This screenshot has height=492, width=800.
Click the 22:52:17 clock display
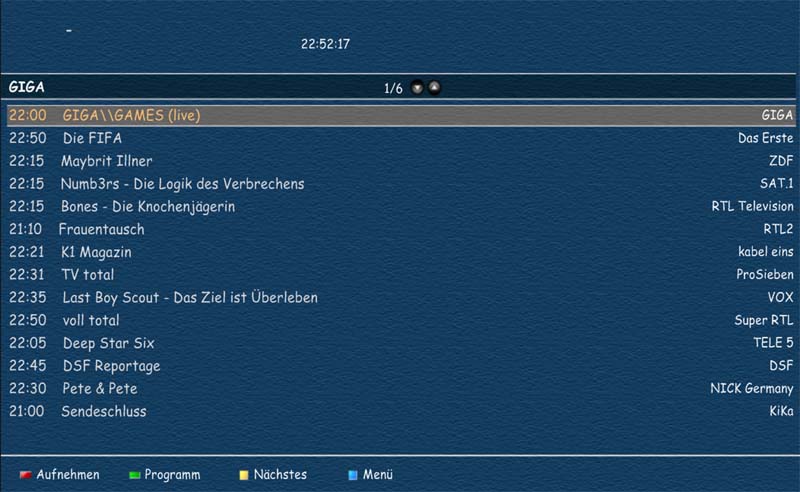(x=326, y=44)
